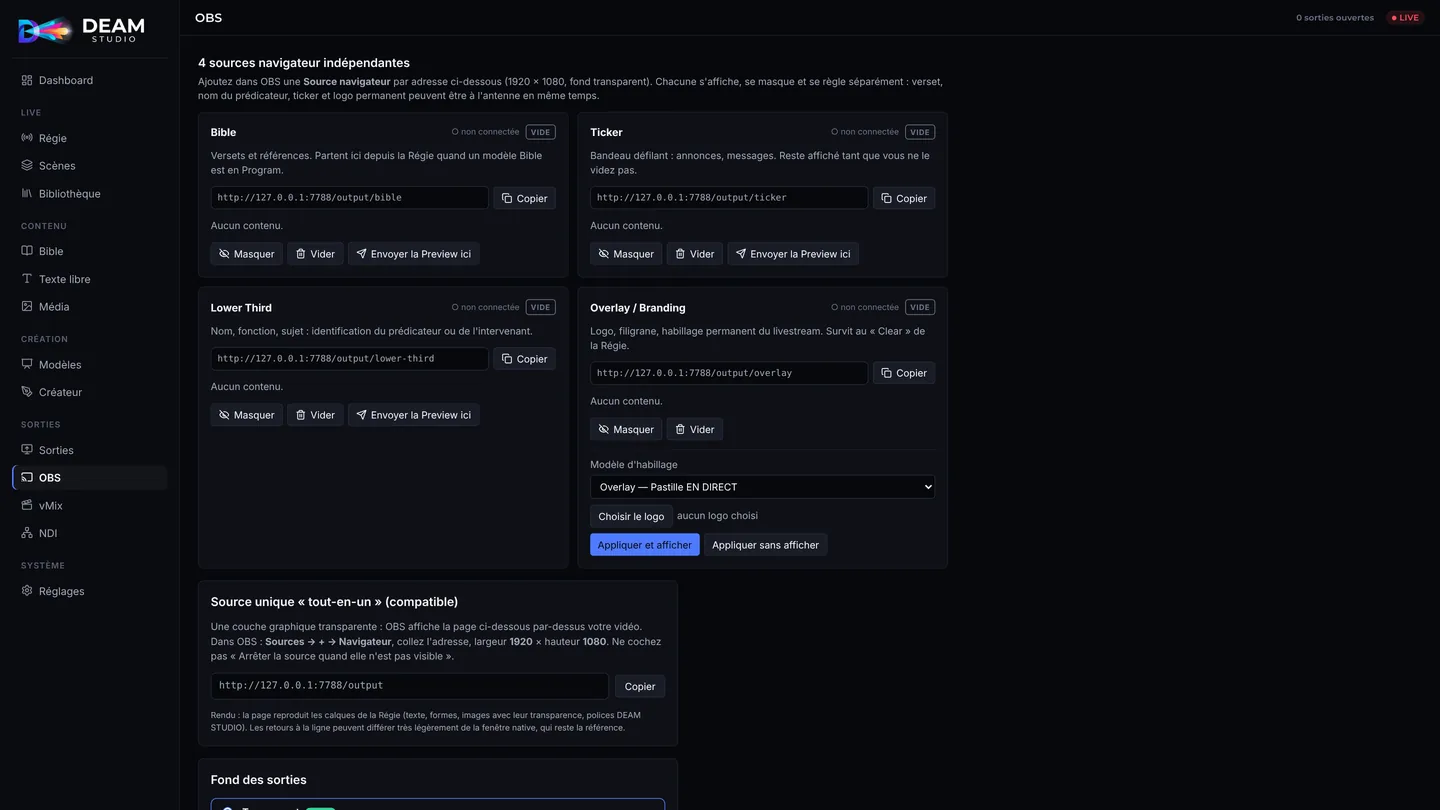Send the Preview to the Lower Third source
Image resolution: width=1440 pixels, height=810 pixels.
(x=413, y=415)
